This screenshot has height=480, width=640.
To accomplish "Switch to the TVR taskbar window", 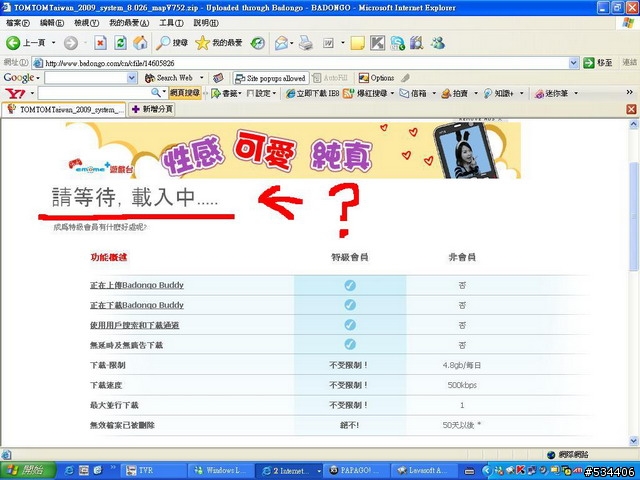I will point(154,470).
